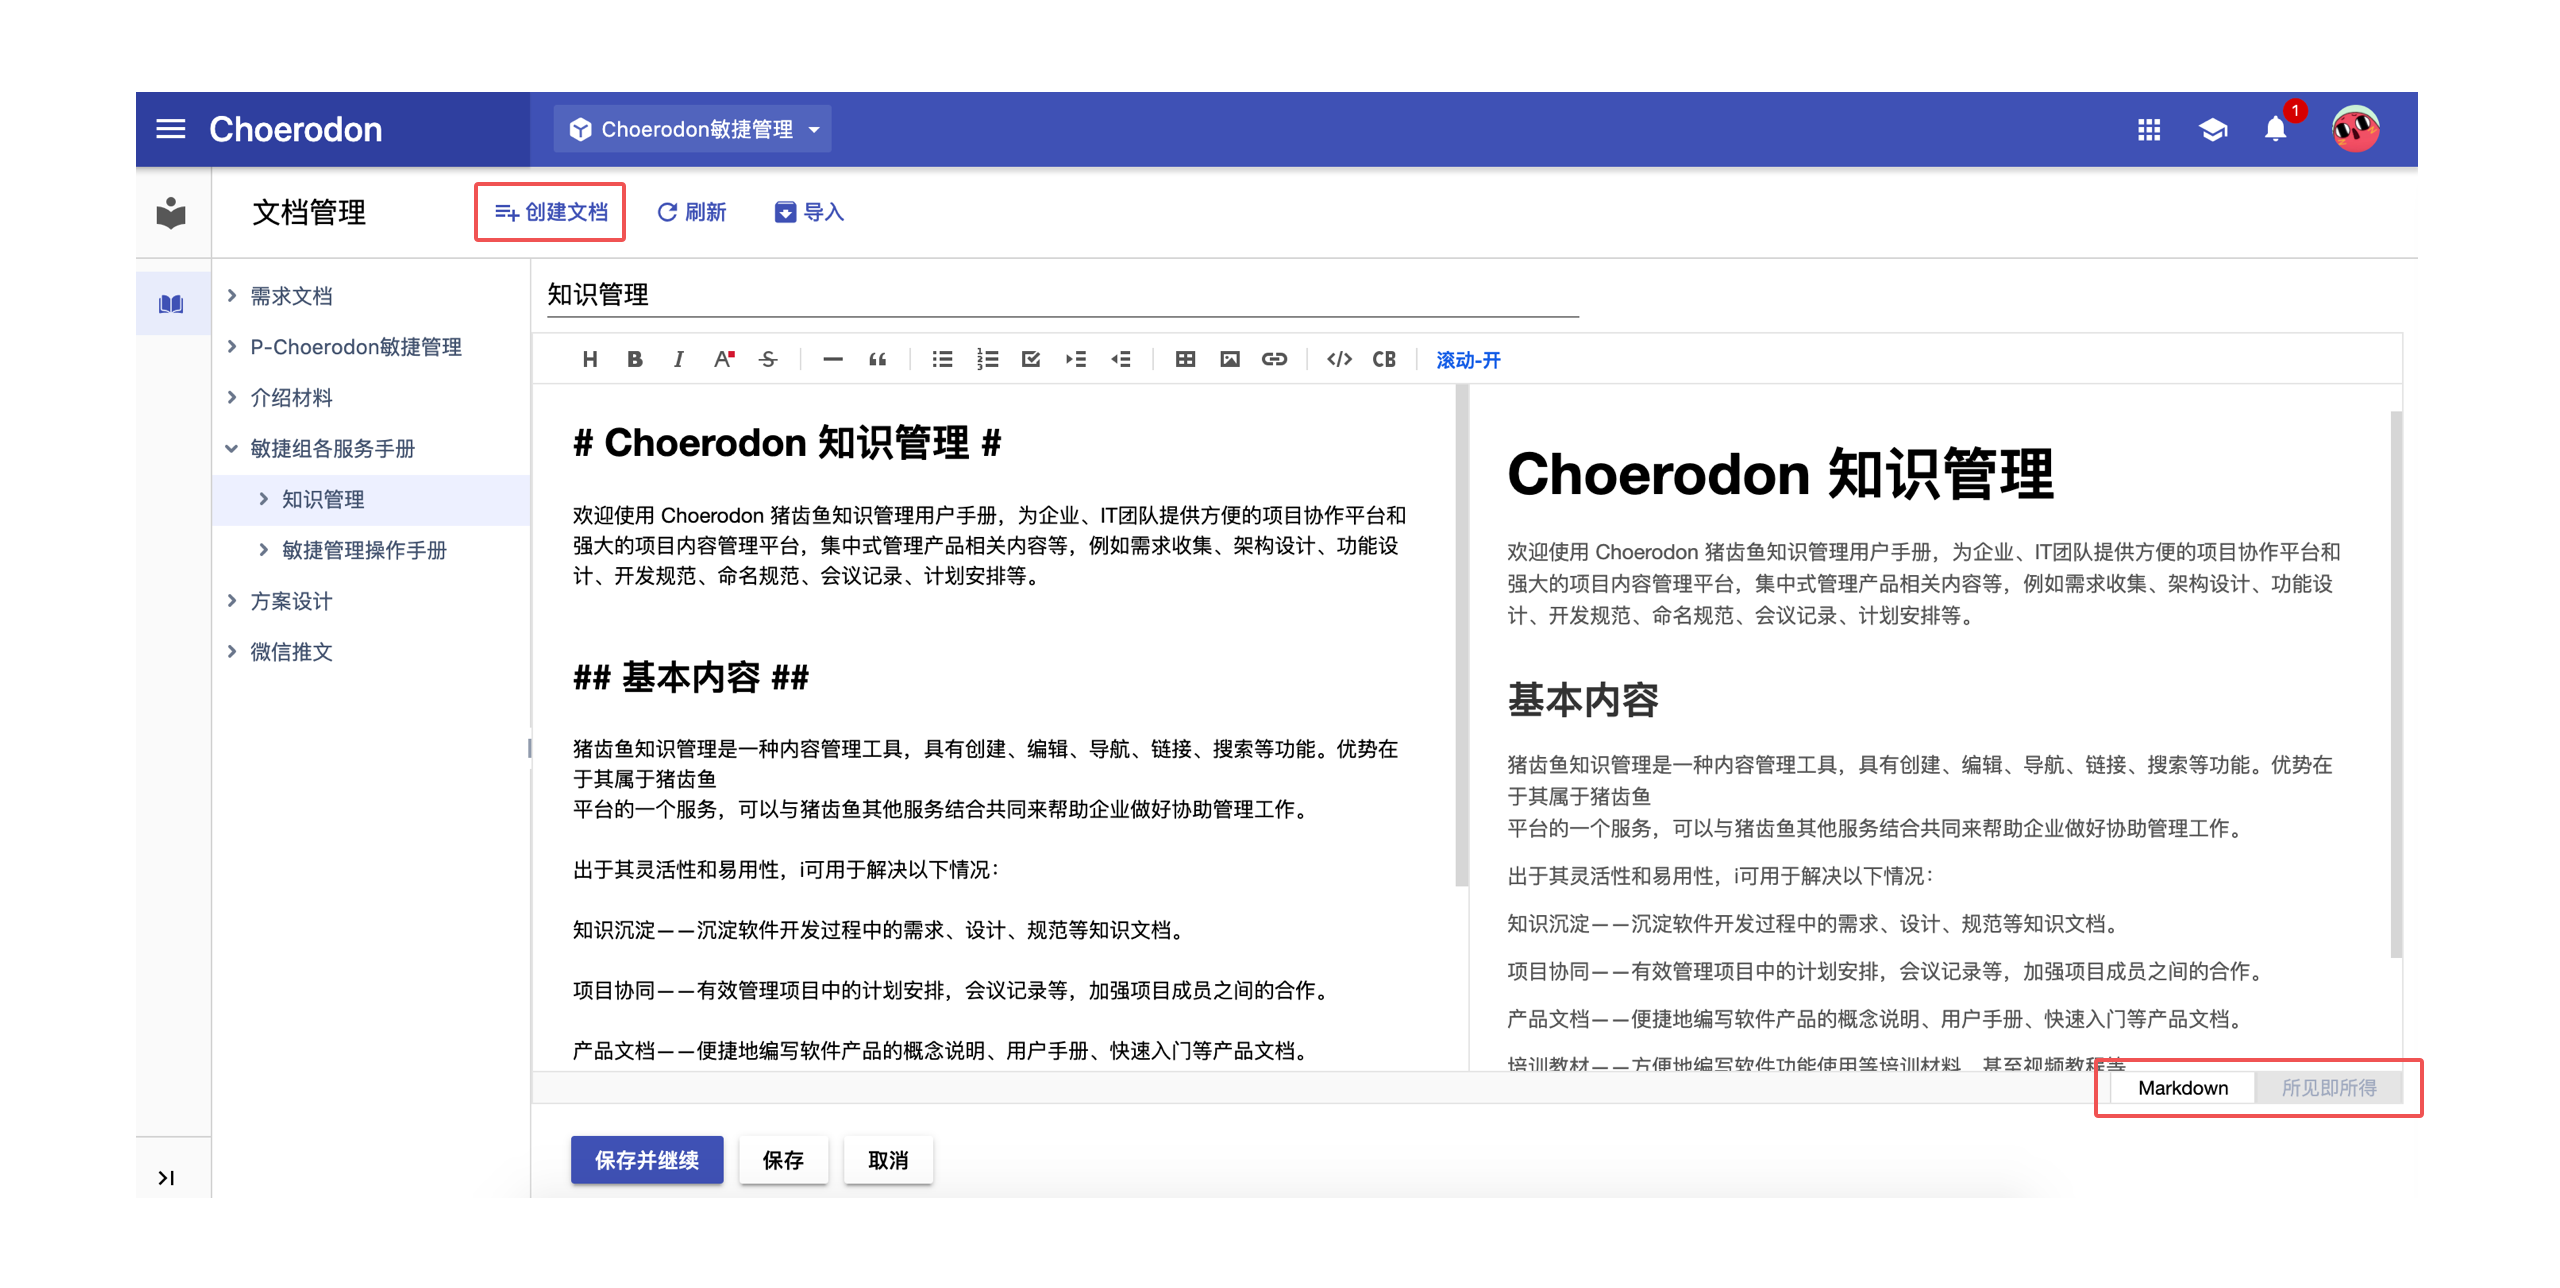Open the notifications bell
The width and height of the screenshot is (2560, 1288).
coord(2276,130)
